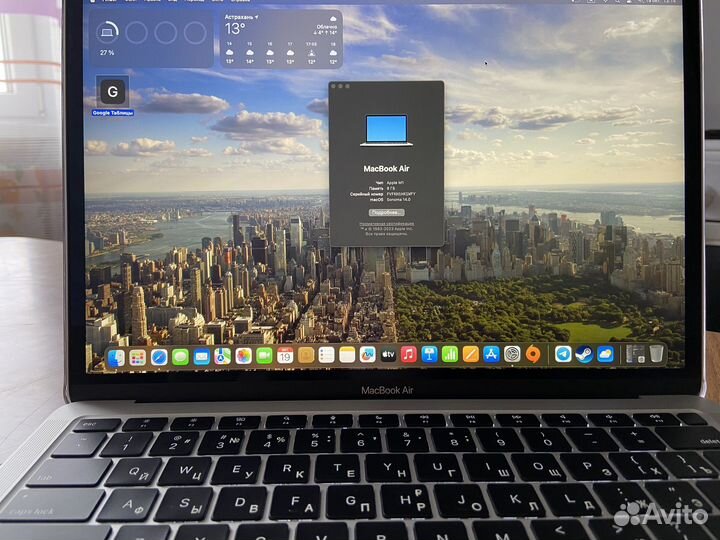Select the Google Таблицы desktop shortcut

click(x=112, y=96)
